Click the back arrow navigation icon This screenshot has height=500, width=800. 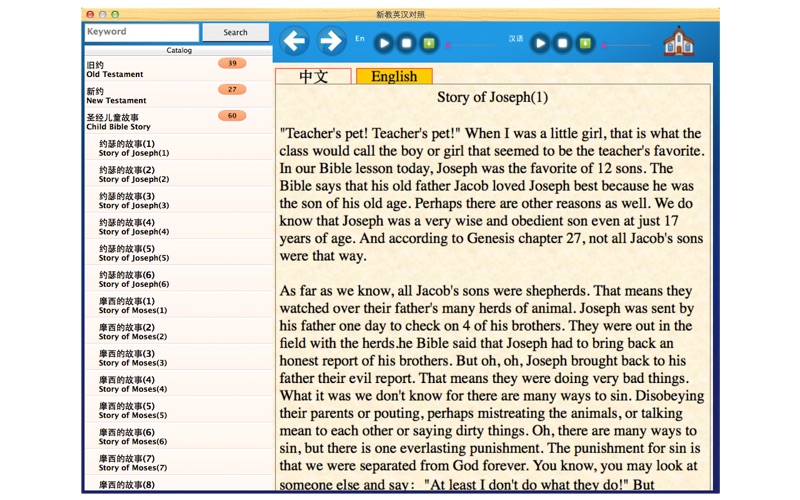click(294, 41)
